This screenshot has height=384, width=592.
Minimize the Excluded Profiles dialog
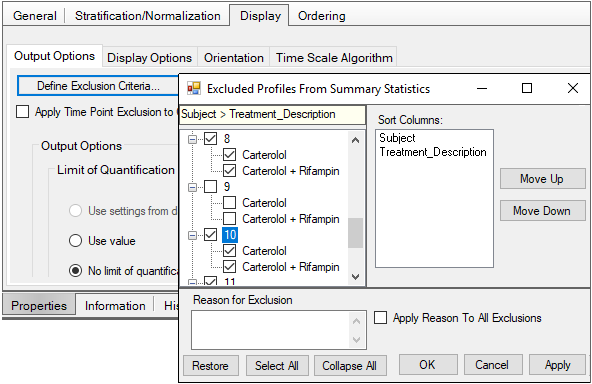tap(482, 88)
